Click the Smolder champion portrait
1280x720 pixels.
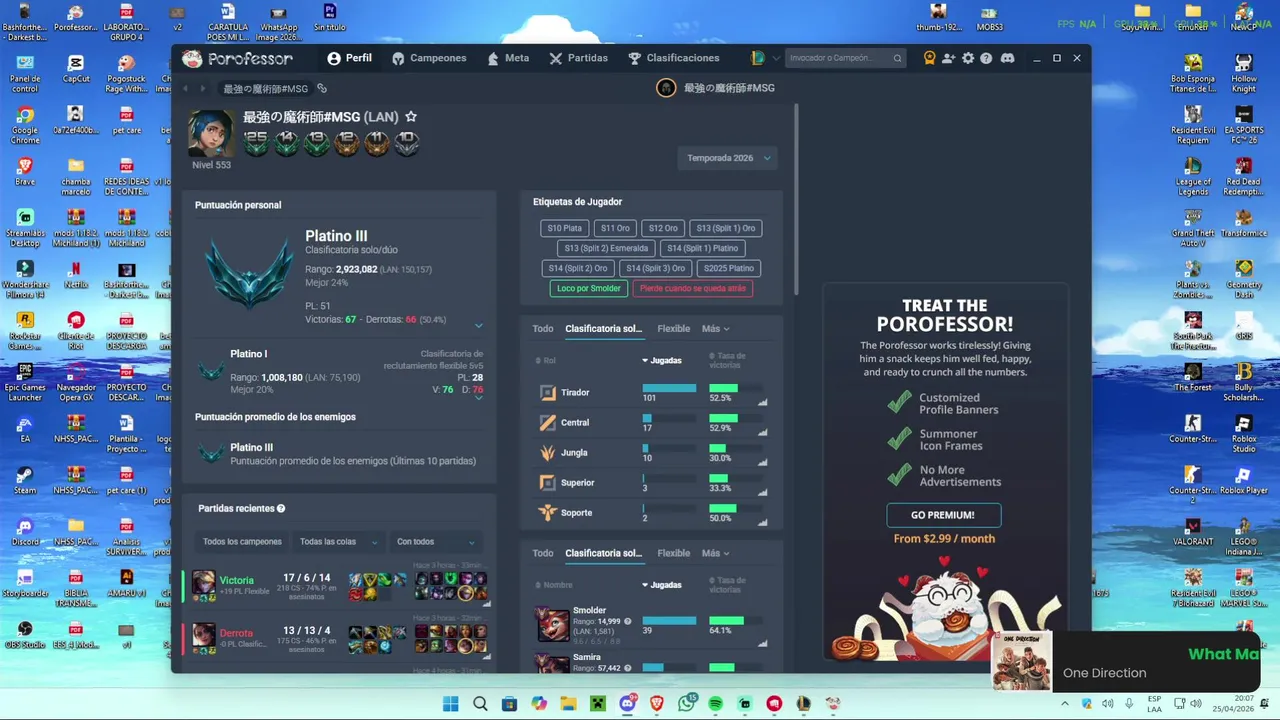[552, 624]
